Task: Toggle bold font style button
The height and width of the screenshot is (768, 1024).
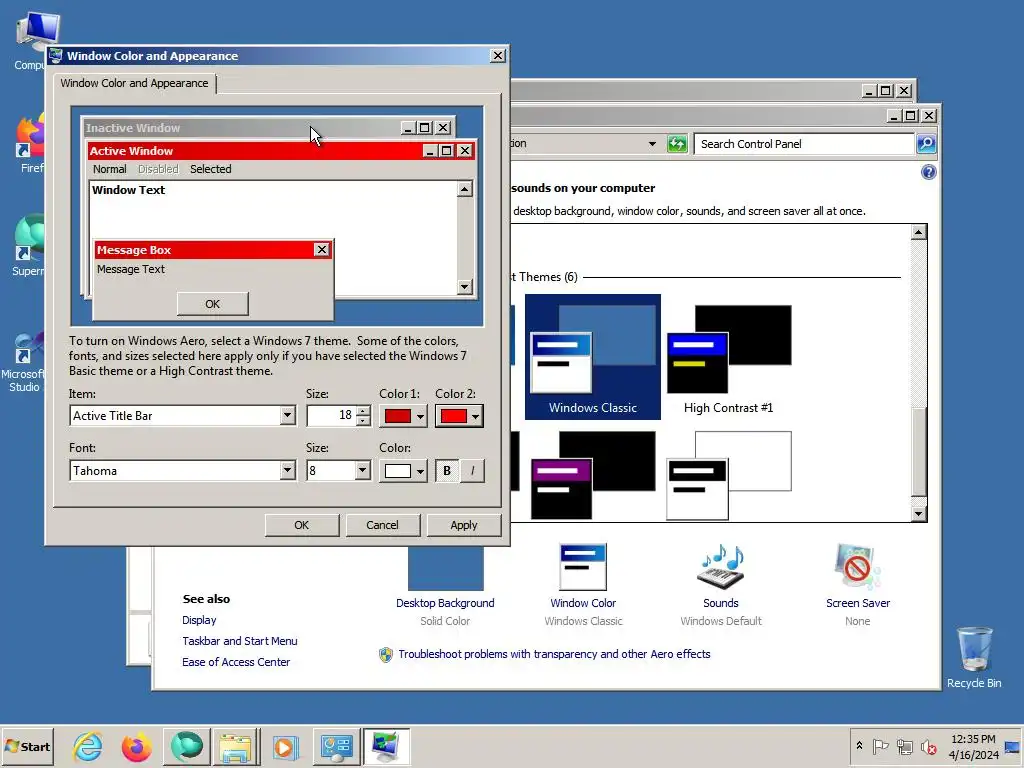Action: (x=447, y=470)
